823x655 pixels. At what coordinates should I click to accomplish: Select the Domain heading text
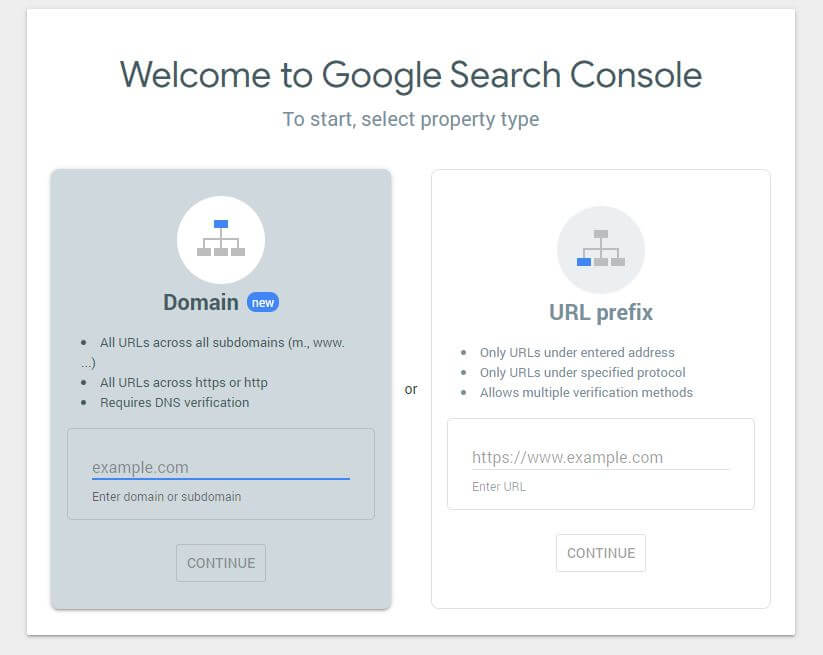[201, 302]
